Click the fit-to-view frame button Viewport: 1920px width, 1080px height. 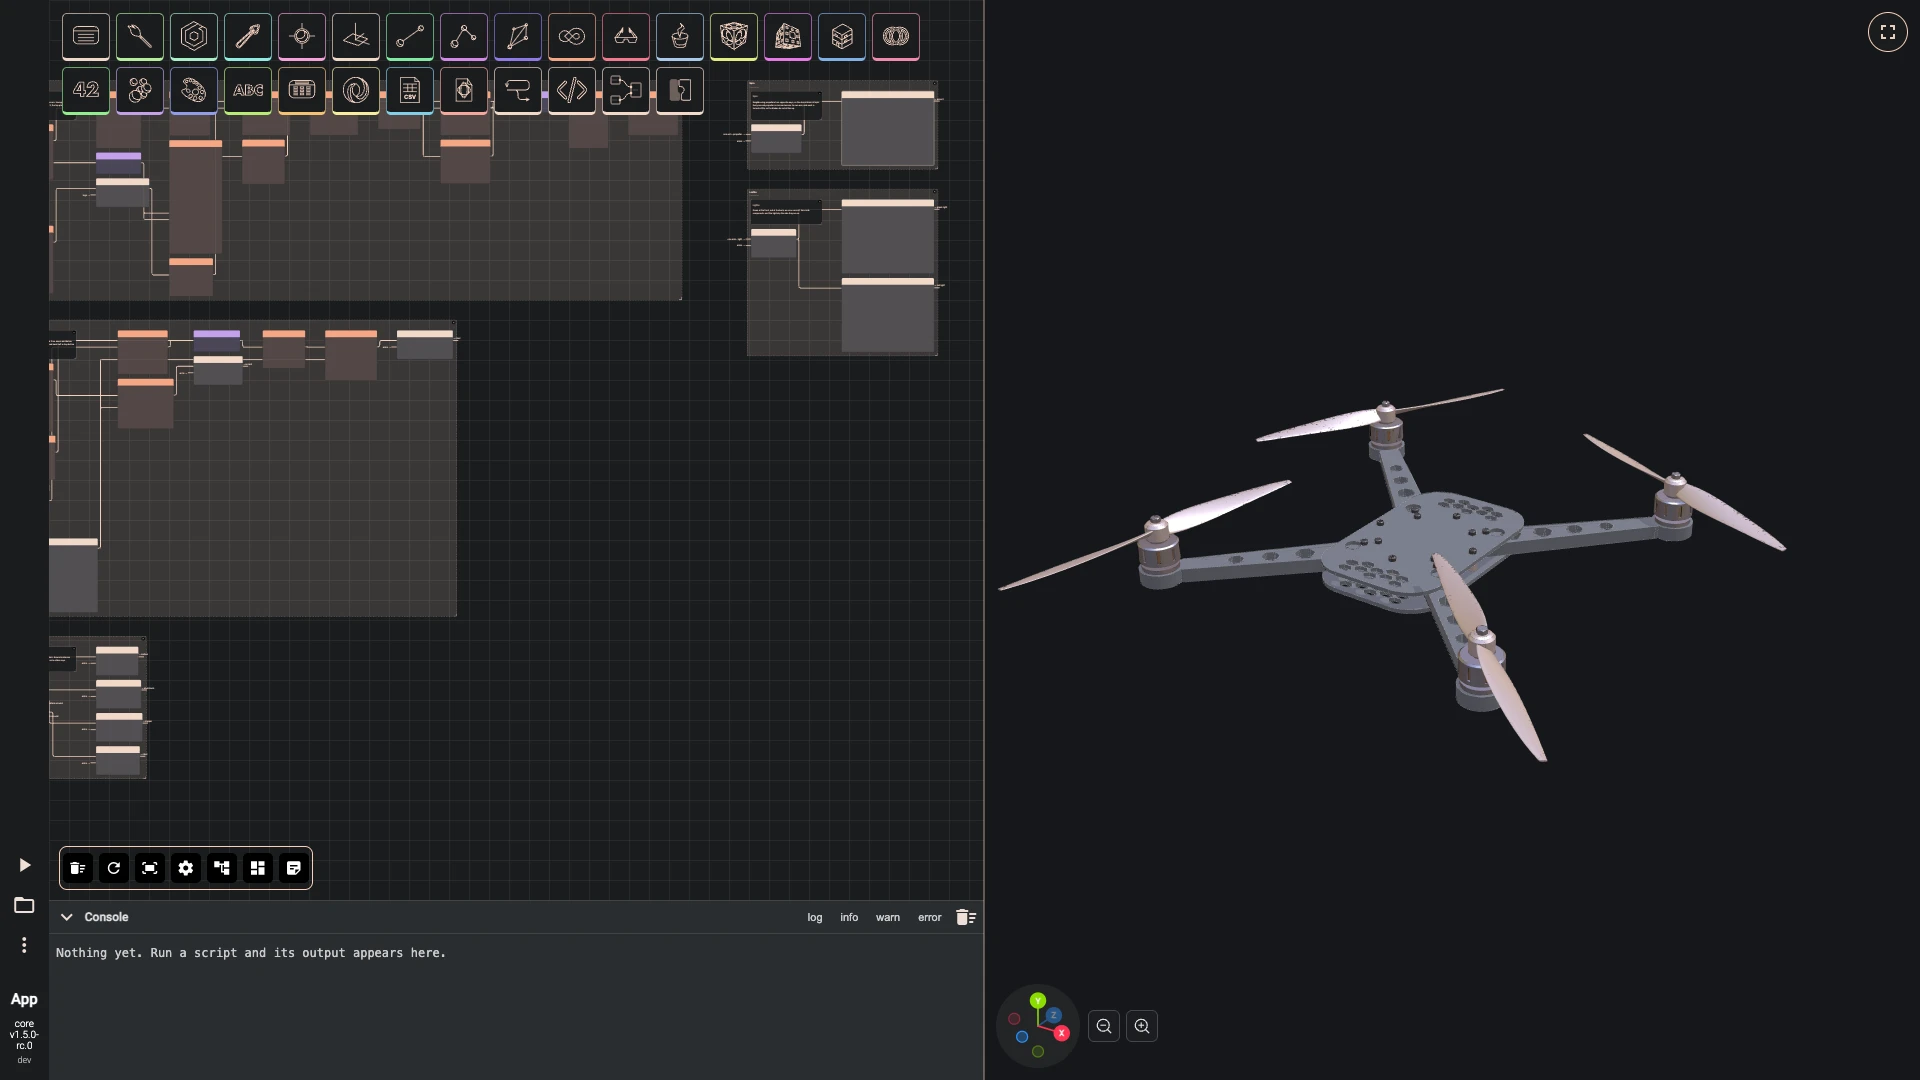click(x=150, y=868)
